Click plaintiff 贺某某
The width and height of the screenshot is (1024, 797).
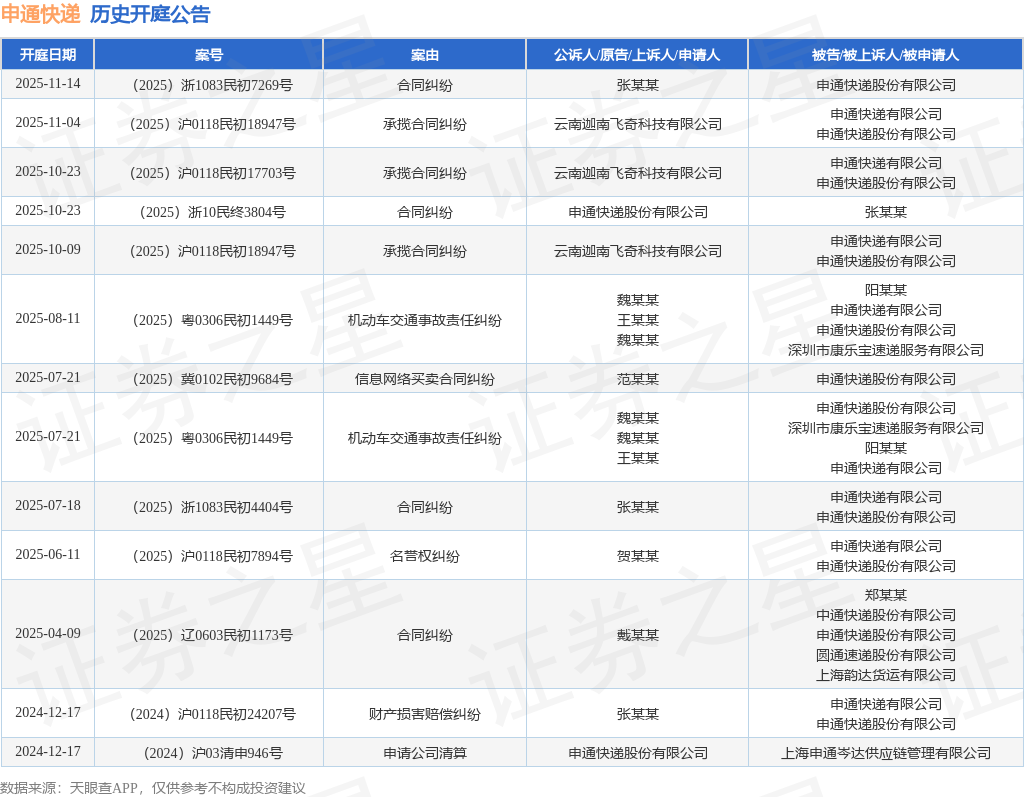(637, 556)
